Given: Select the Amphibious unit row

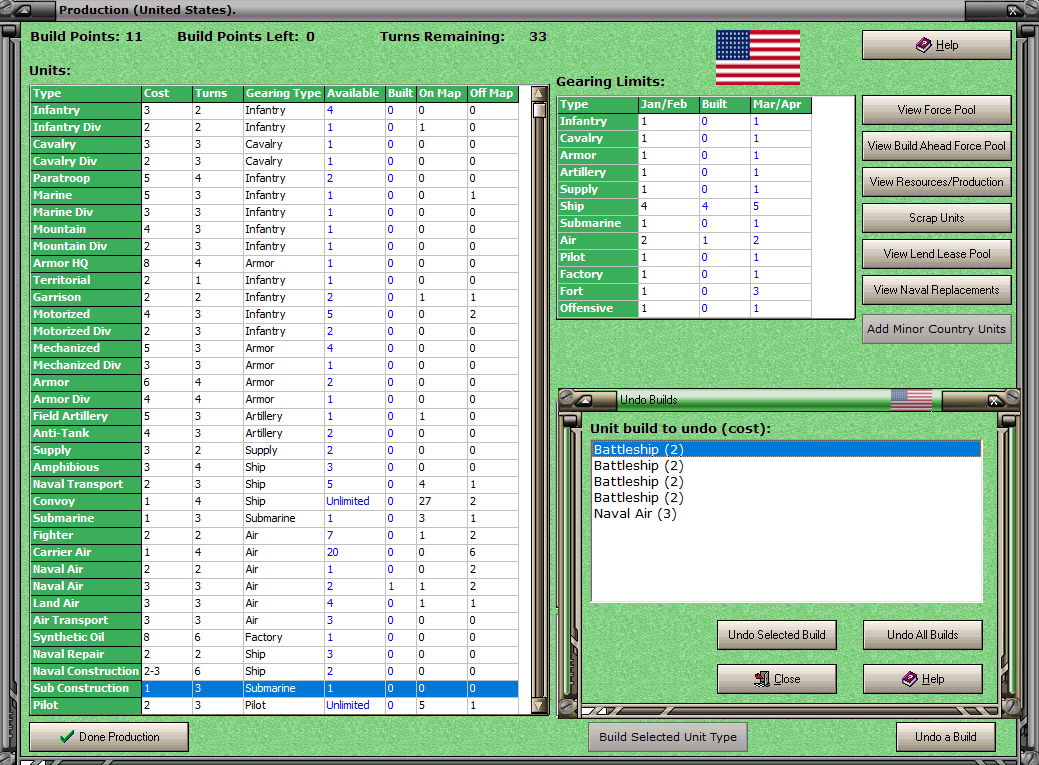Looking at the screenshot, I should (x=274, y=467).
